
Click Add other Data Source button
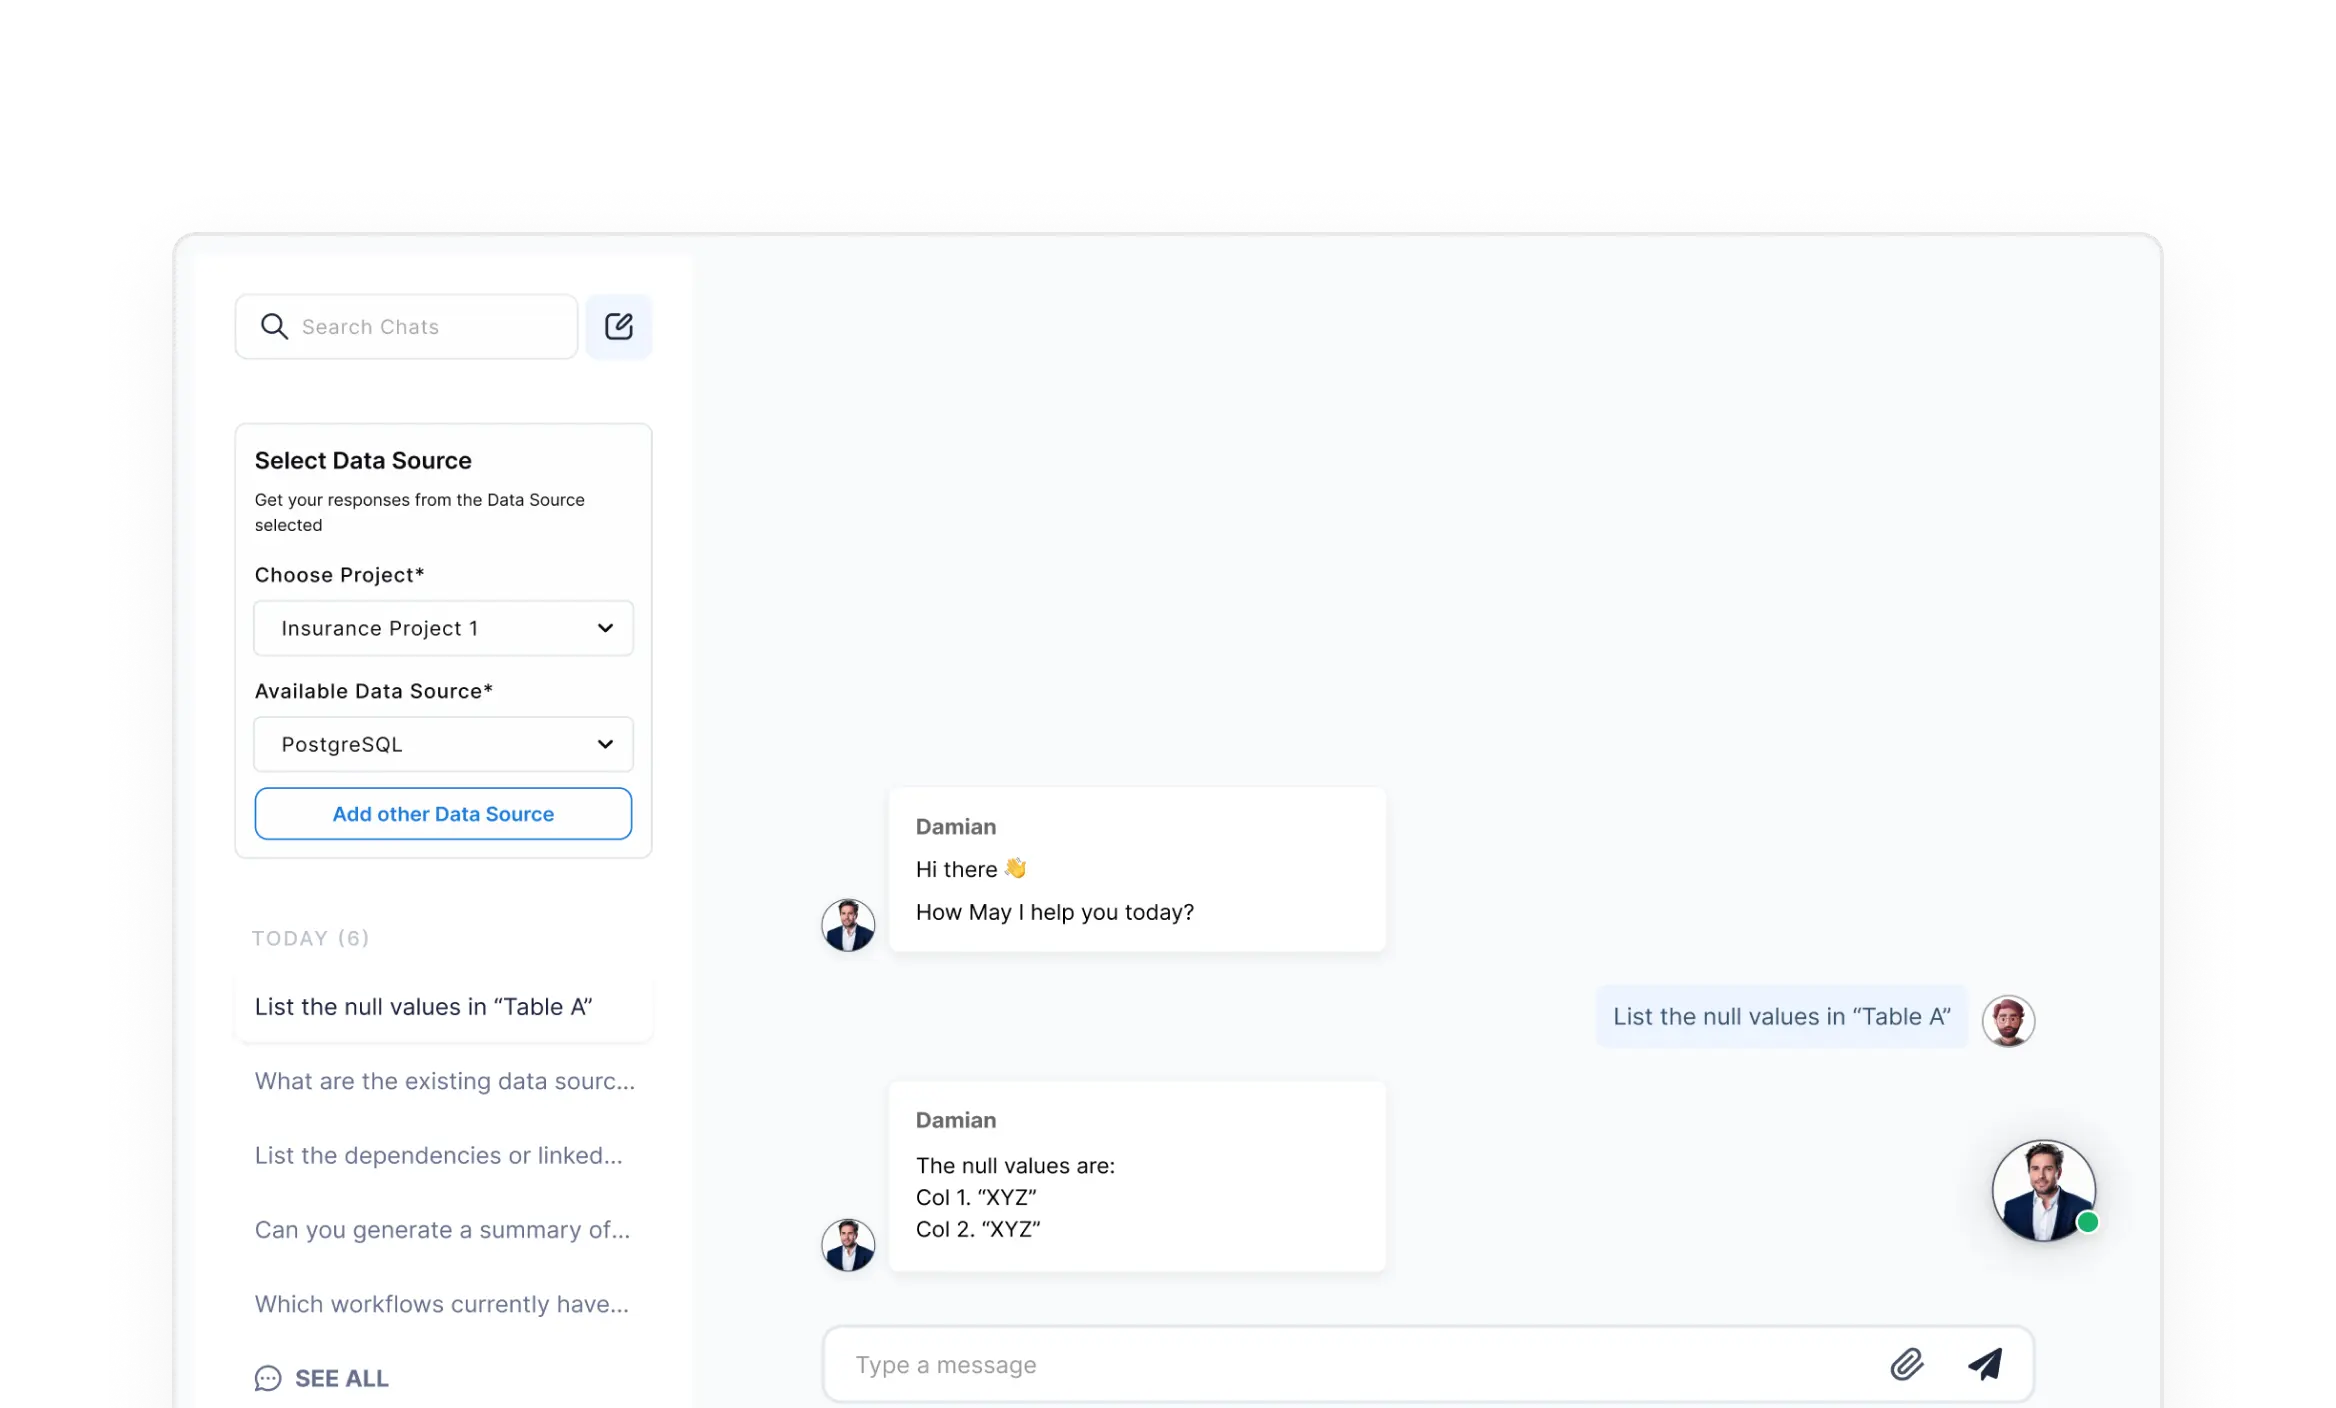point(443,814)
